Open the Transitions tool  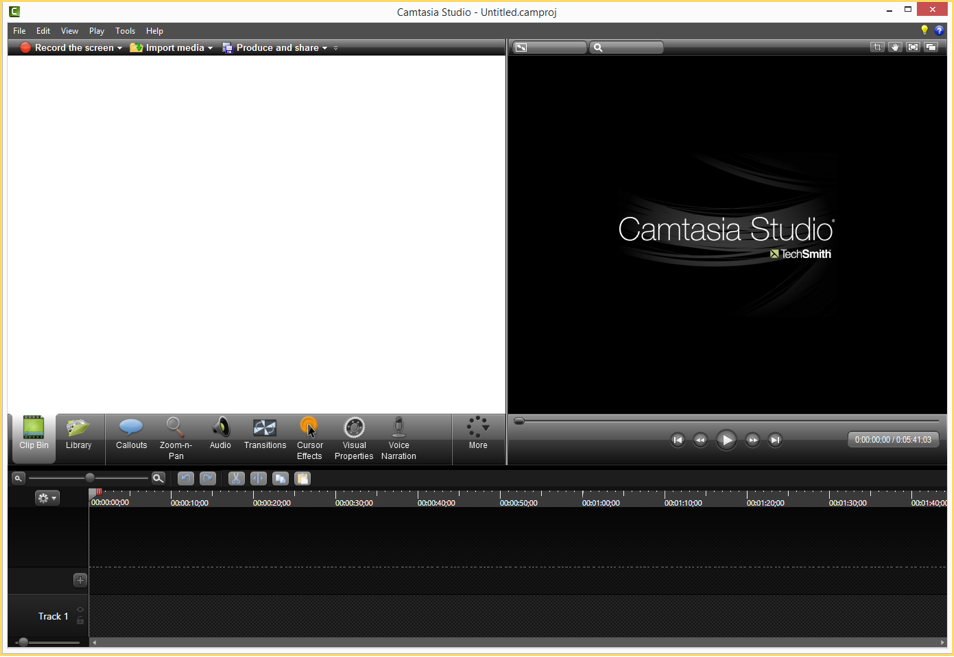[265, 433]
